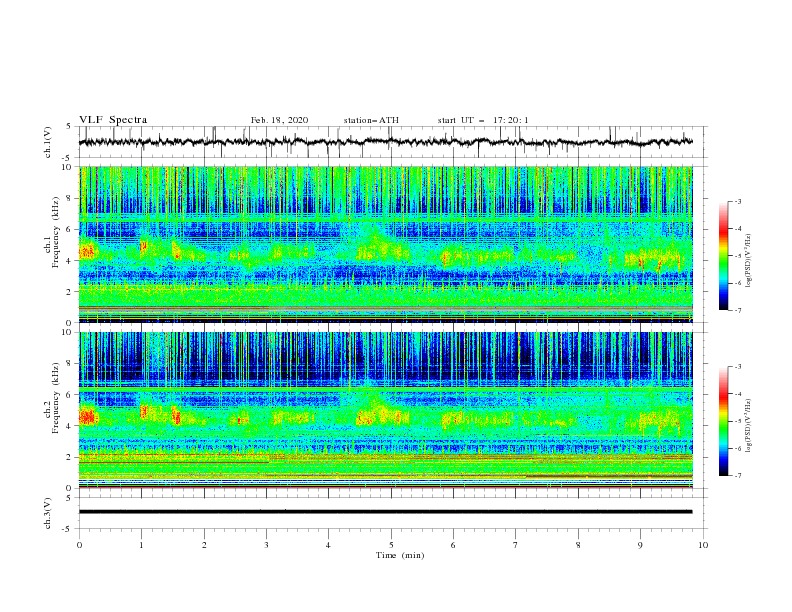Click the "log(PSD)(V²/Hz)" label beside ch.1 colorbar
The image size is (792, 612).
(x=749, y=261)
